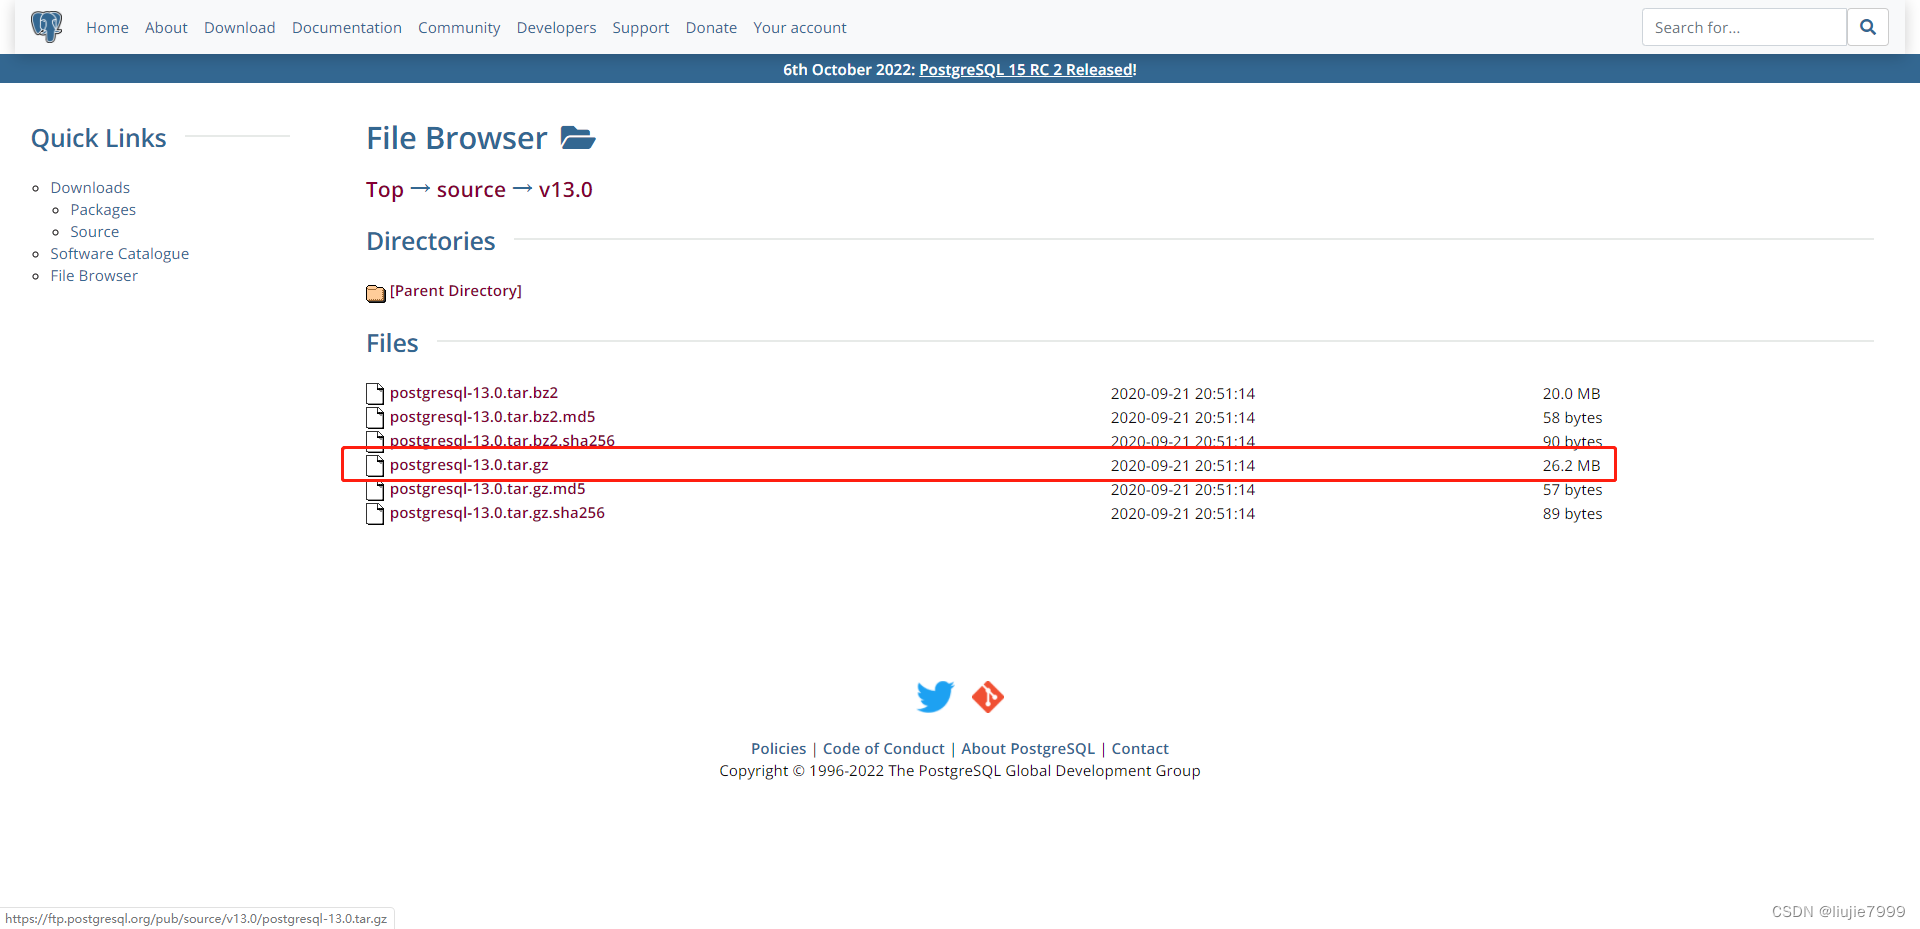Click the Quick Links heading
The width and height of the screenshot is (1920, 929).
point(99,138)
